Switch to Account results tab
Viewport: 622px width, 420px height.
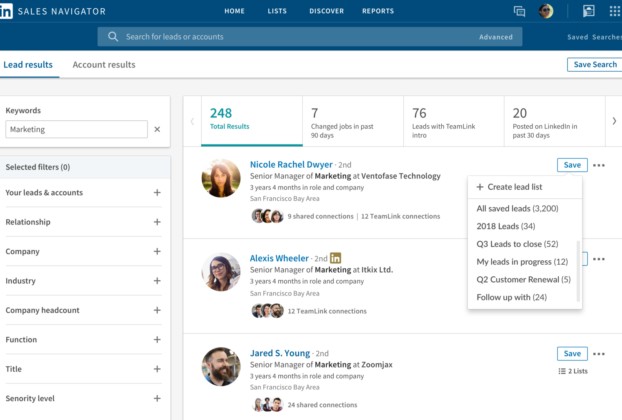coord(104,65)
